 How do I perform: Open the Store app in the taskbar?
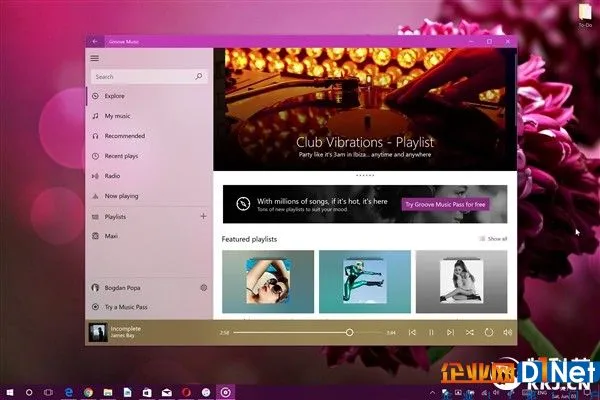pos(147,392)
